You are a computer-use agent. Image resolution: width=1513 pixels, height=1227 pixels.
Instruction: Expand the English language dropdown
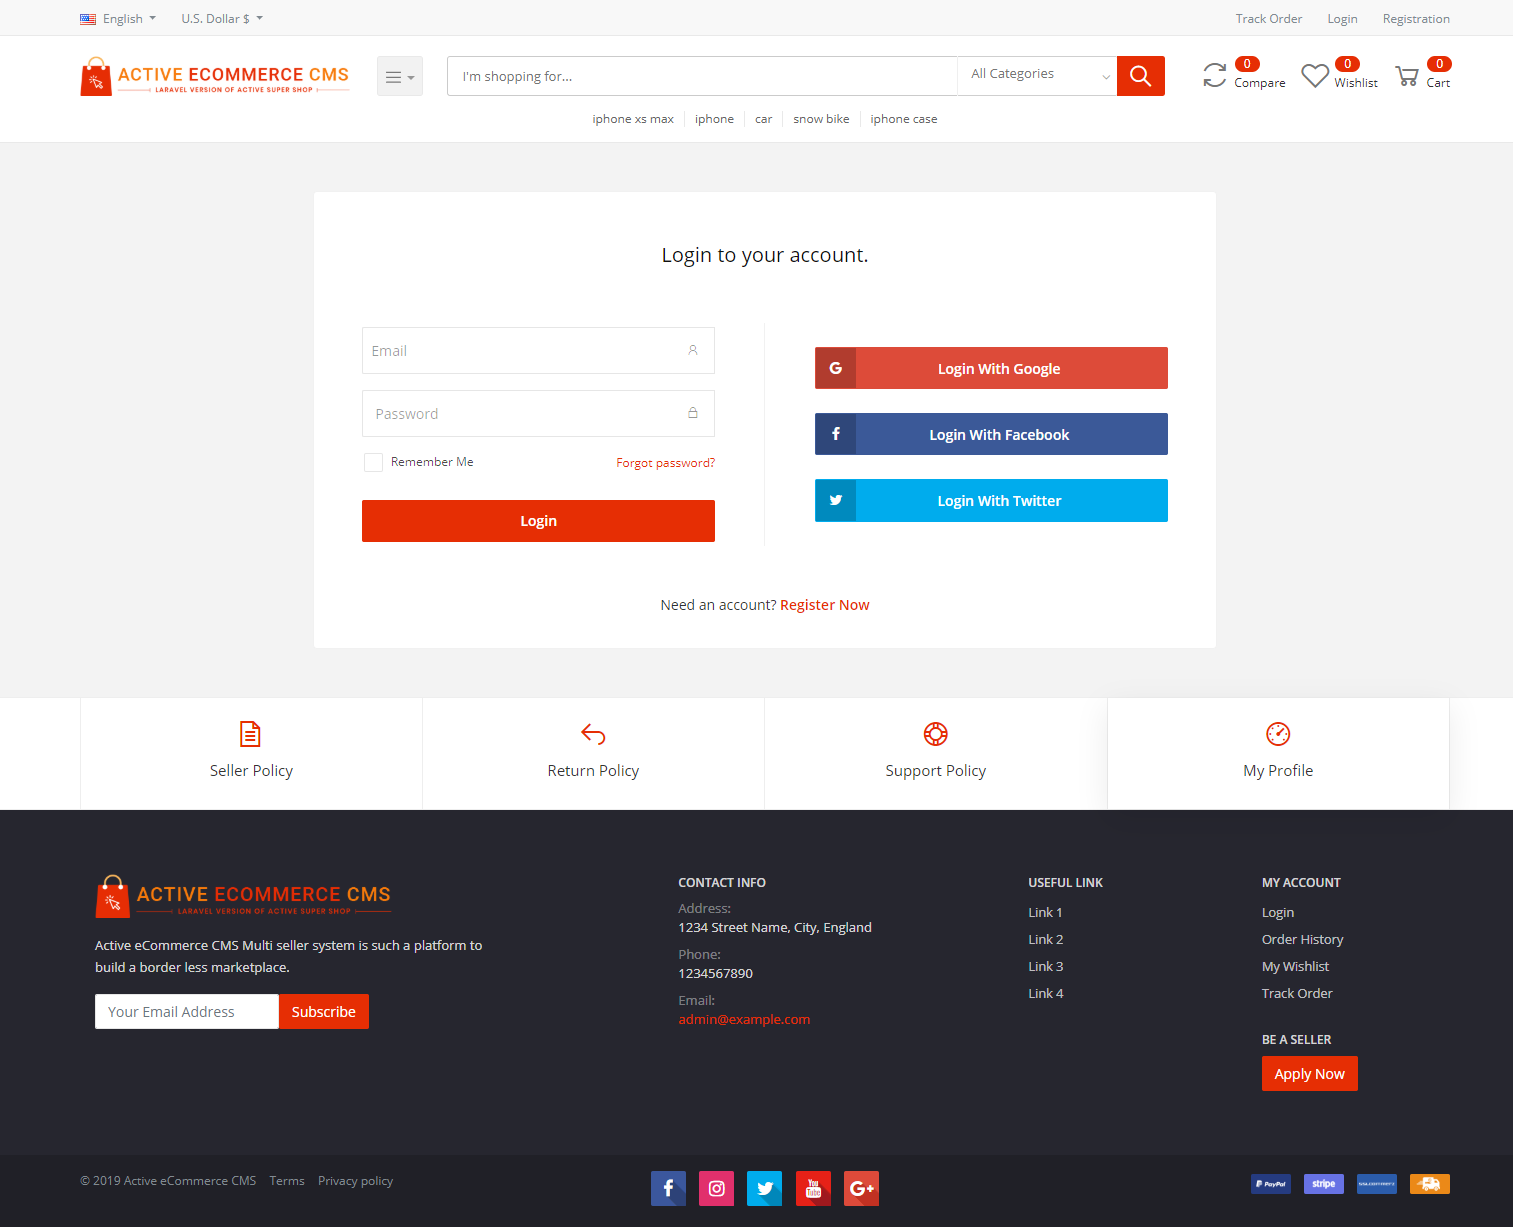click(x=119, y=19)
